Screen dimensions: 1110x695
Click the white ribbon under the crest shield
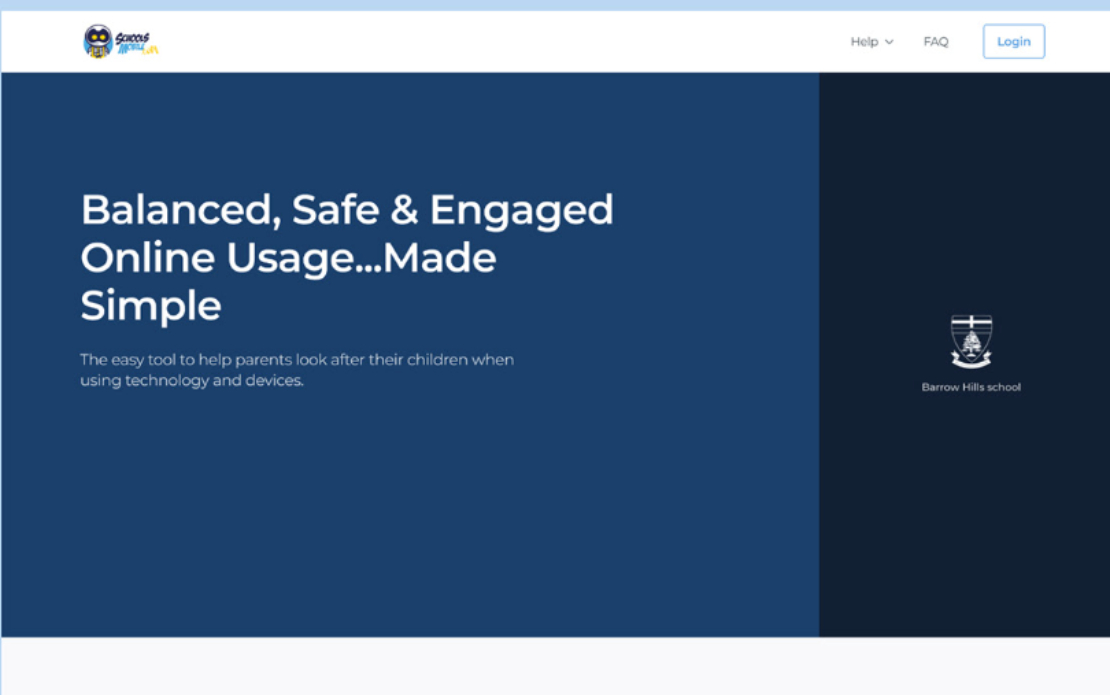pos(971,362)
